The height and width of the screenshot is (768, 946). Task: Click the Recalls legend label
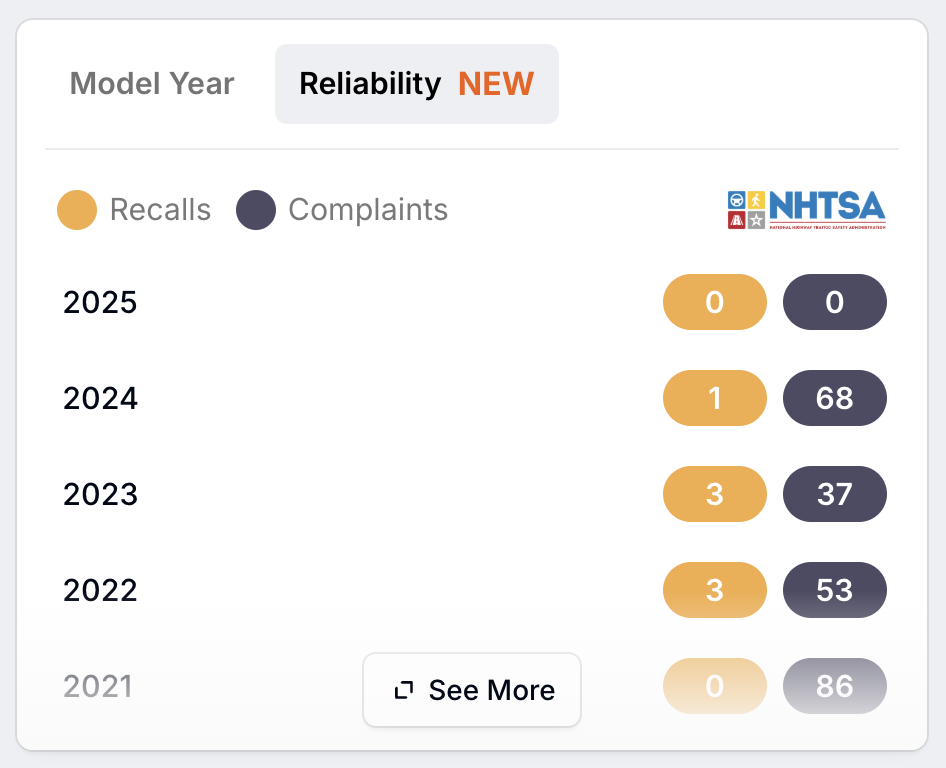point(160,210)
